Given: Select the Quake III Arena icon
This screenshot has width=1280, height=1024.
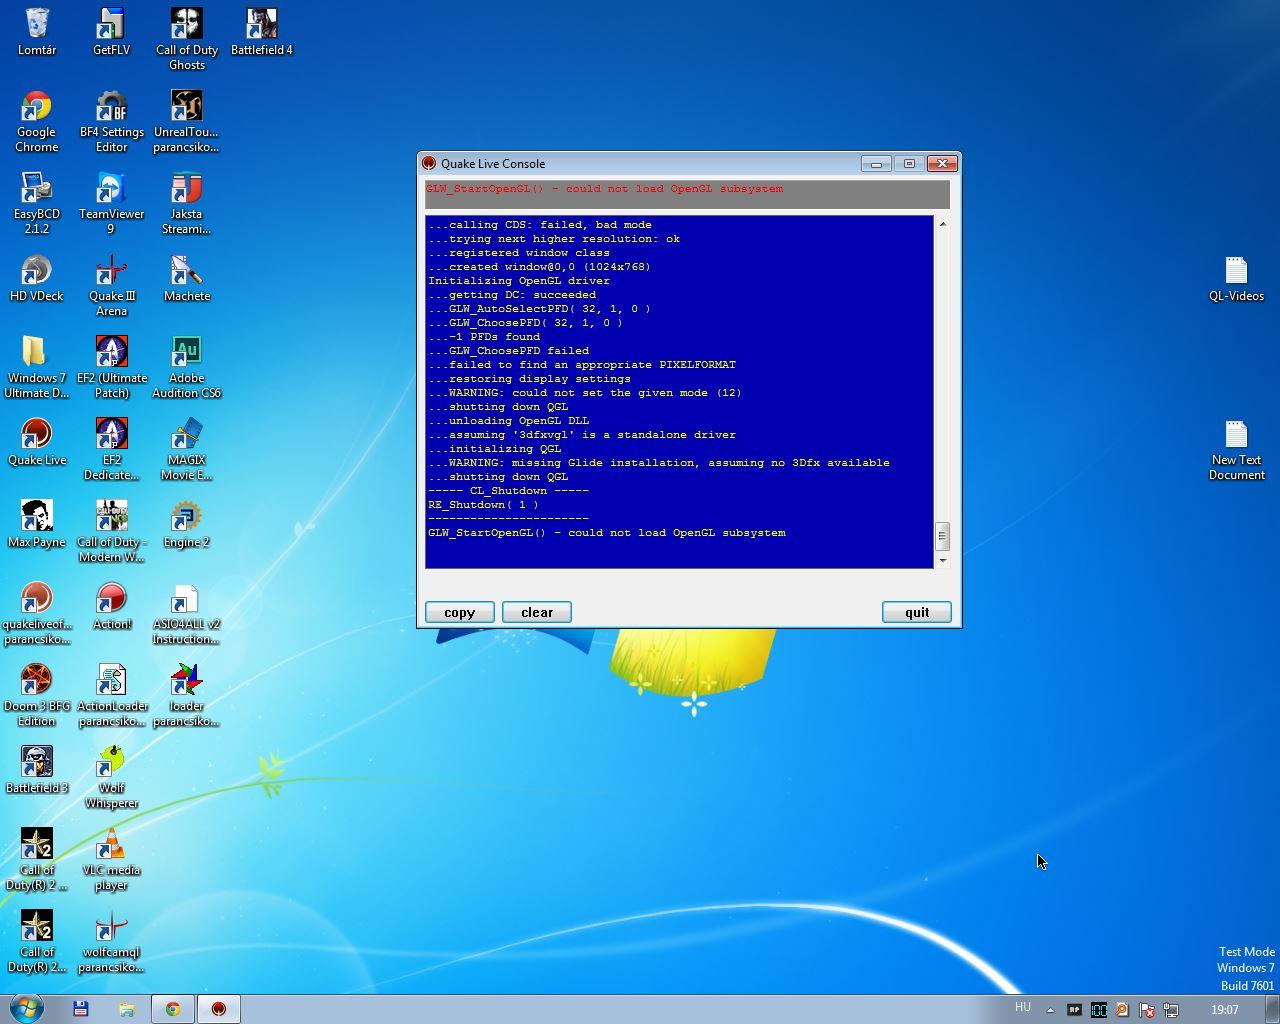Looking at the screenshot, I should click(111, 286).
